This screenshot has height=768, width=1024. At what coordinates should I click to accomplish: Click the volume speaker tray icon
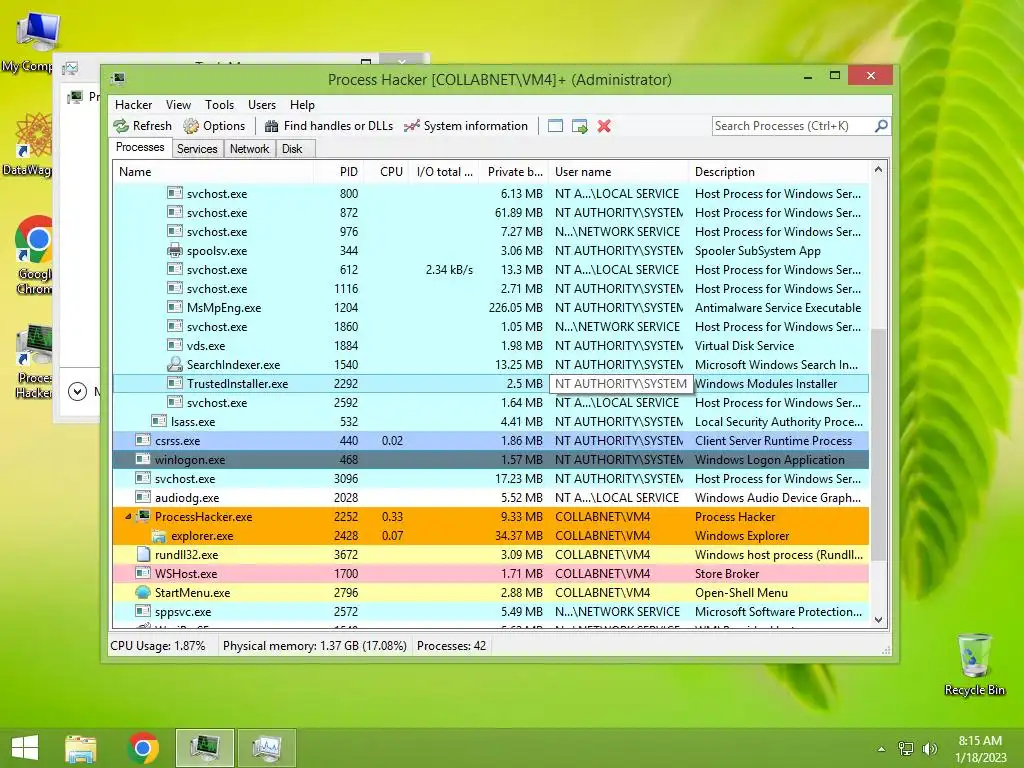tap(930, 748)
